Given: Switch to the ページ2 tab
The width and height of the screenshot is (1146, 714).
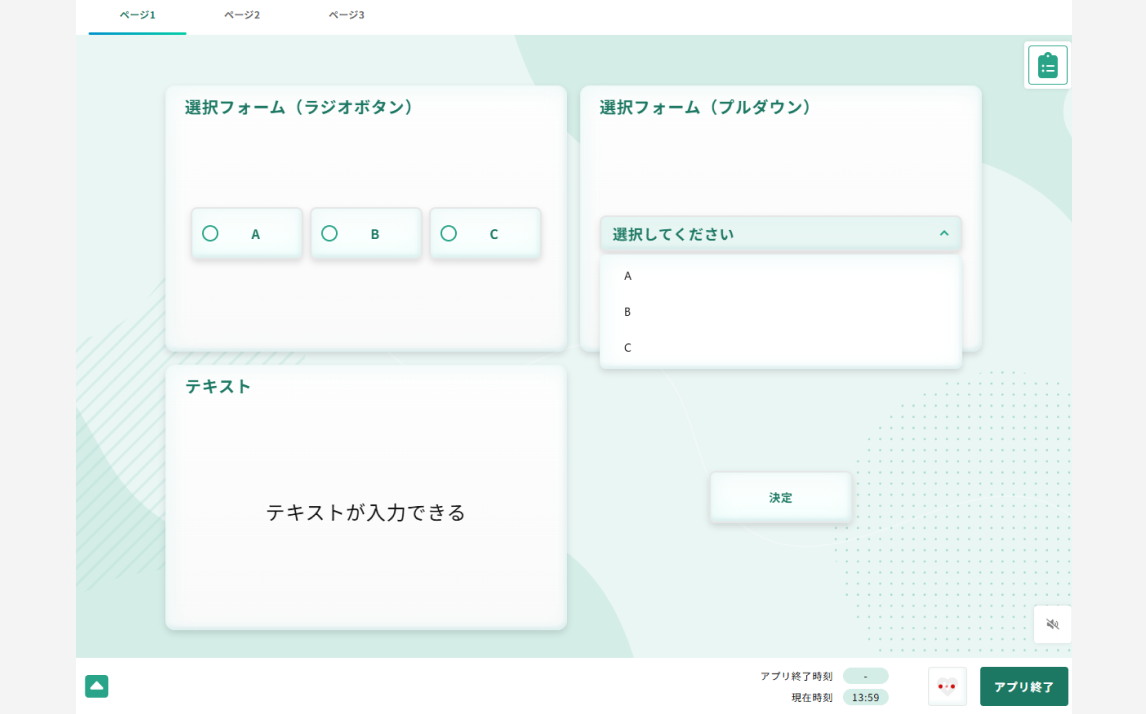Looking at the screenshot, I should click(242, 15).
